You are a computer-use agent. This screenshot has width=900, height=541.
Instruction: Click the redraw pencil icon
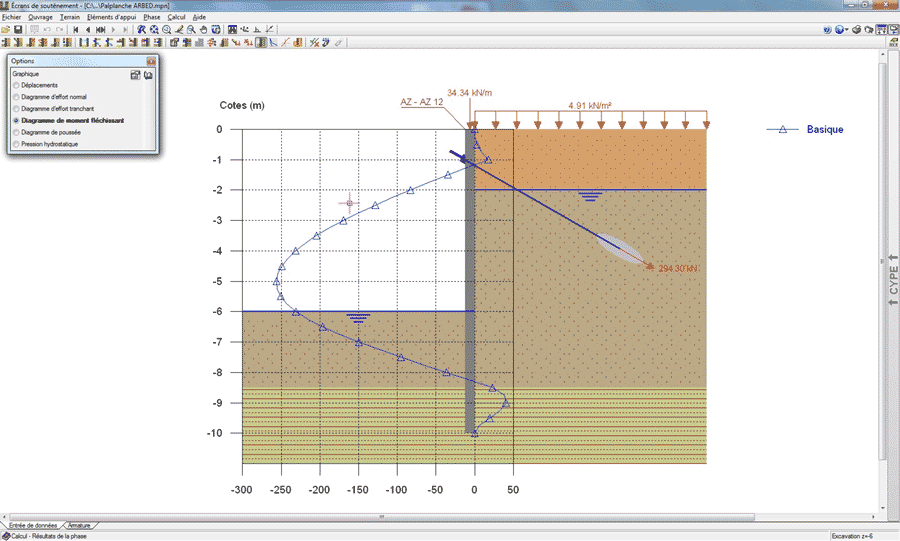pos(179,29)
